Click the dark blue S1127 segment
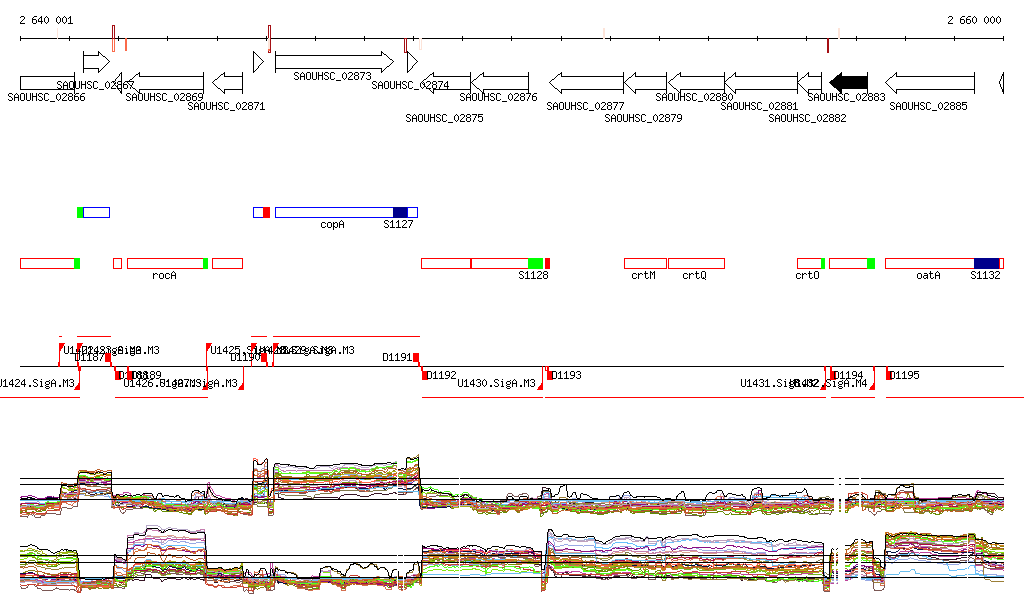Viewport: 1024px width, 611px height. (400, 212)
